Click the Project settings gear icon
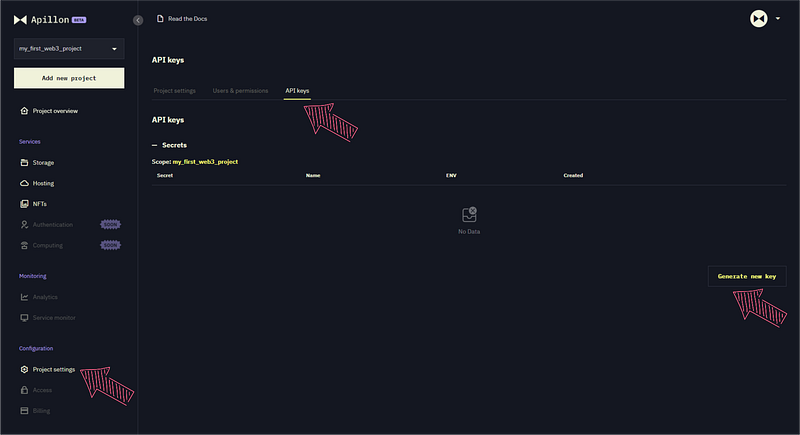Screen dimensions: 800x435 click(24, 369)
